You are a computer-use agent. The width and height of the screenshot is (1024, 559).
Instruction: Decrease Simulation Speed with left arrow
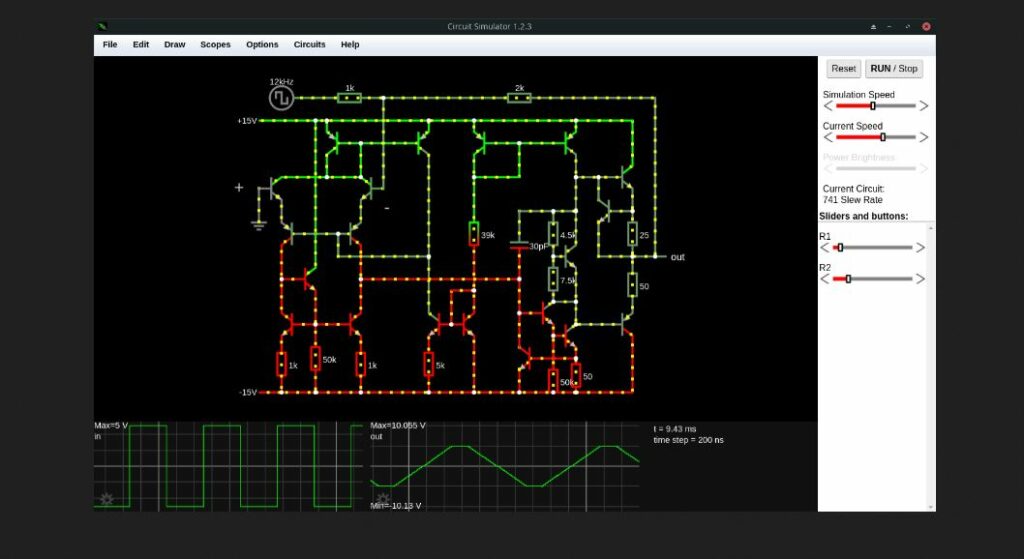(827, 106)
